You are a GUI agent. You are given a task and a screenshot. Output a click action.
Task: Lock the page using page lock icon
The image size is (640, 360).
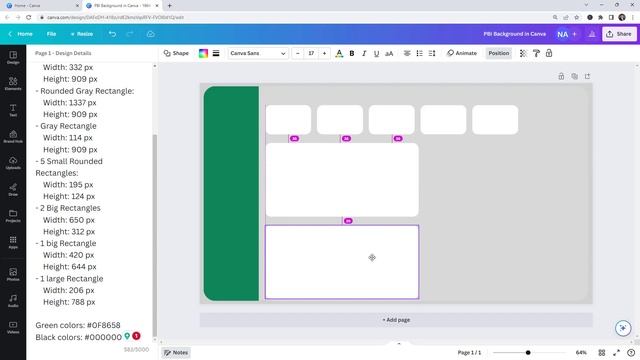point(561,76)
